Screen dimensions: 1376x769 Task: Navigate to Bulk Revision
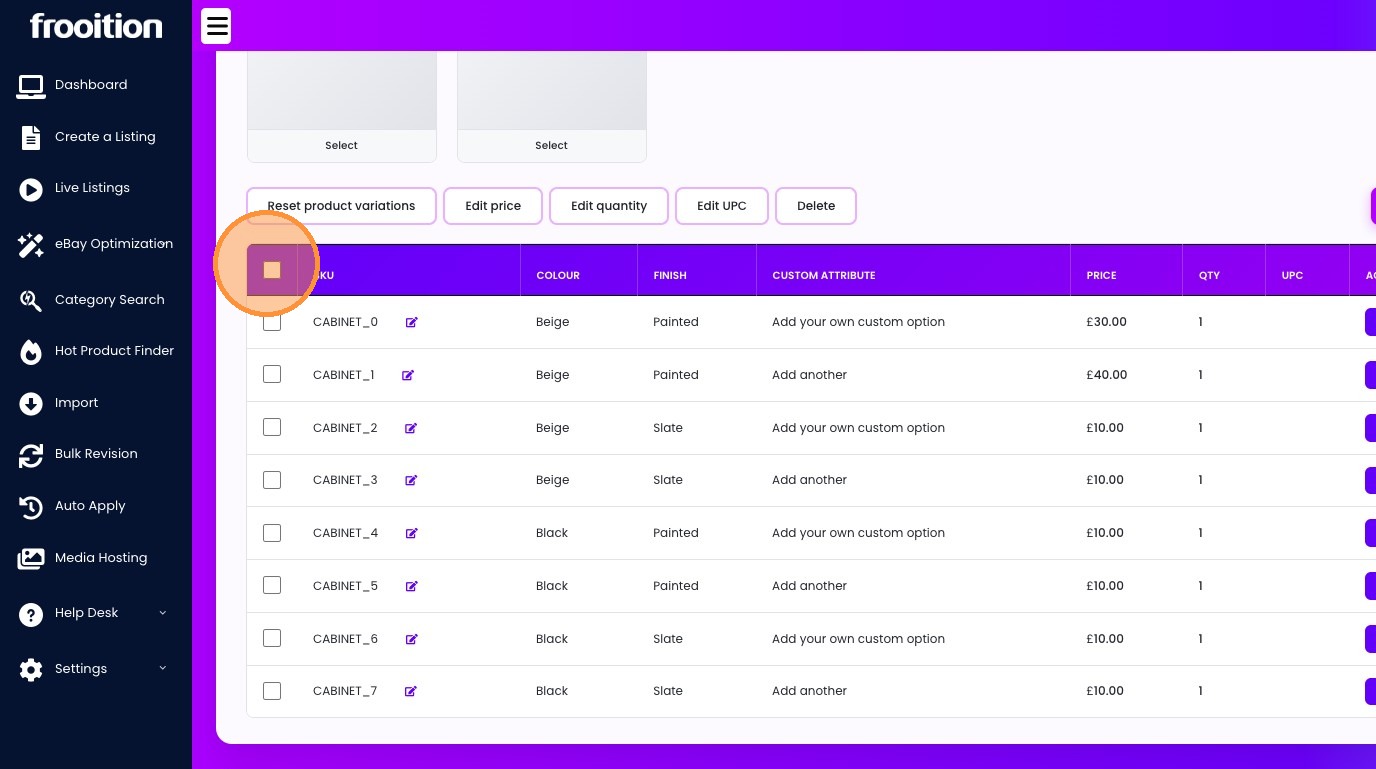[x=96, y=454]
